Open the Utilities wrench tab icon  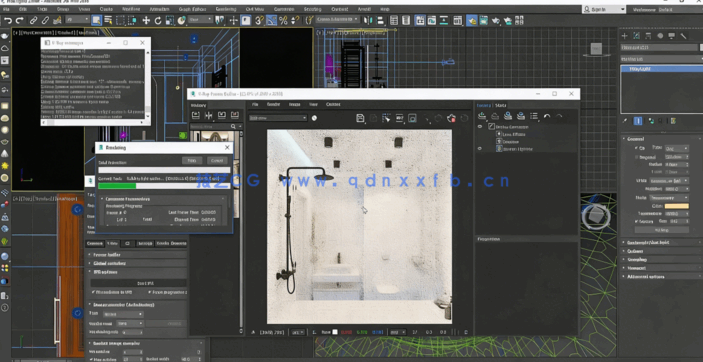[684, 36]
